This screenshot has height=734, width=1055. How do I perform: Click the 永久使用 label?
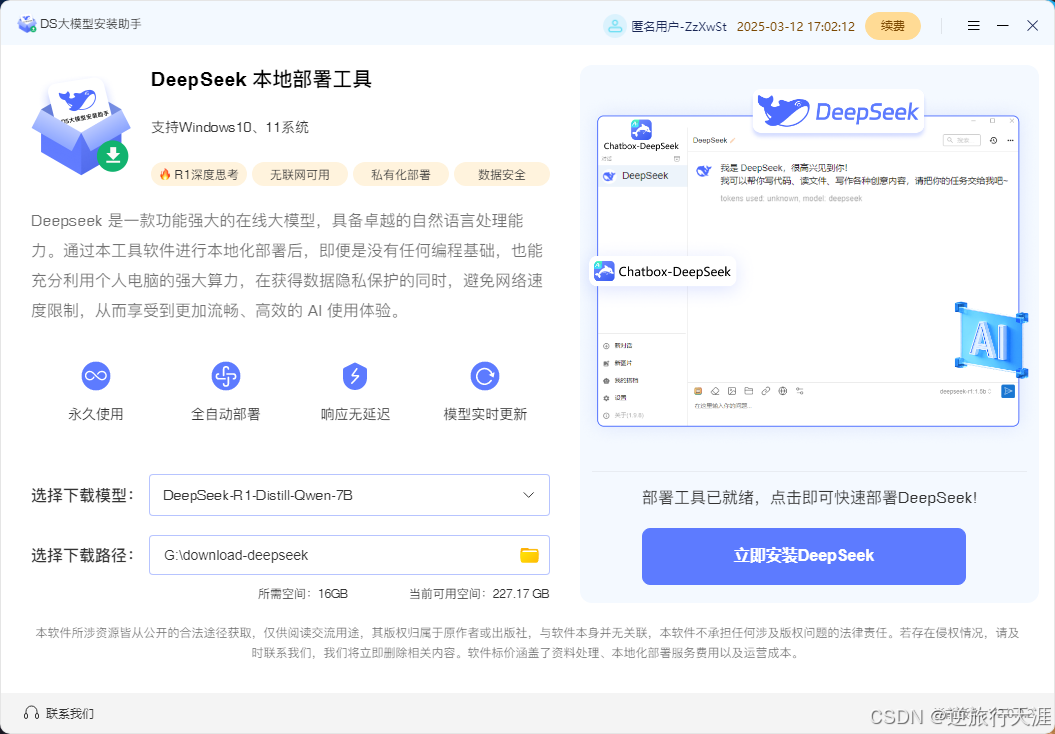point(96,414)
